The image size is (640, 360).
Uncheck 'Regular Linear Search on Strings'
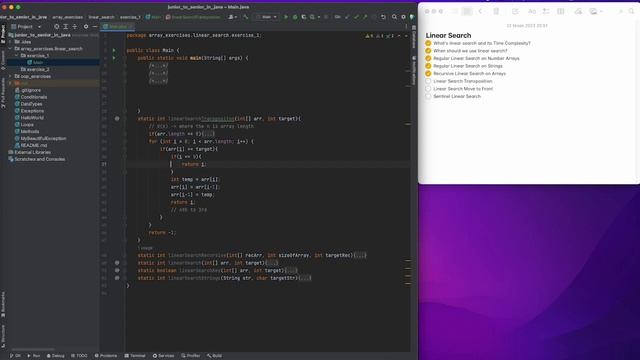click(428, 66)
